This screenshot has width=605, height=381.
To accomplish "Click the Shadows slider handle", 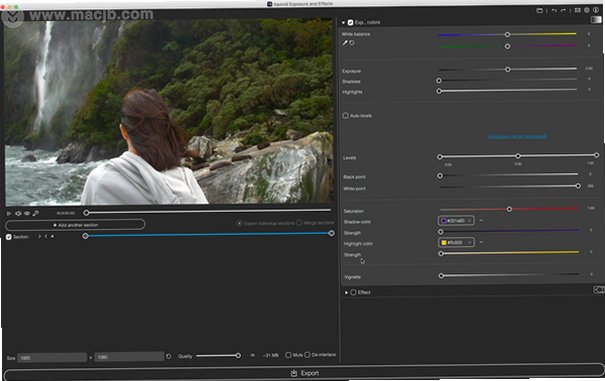I will 439,81.
